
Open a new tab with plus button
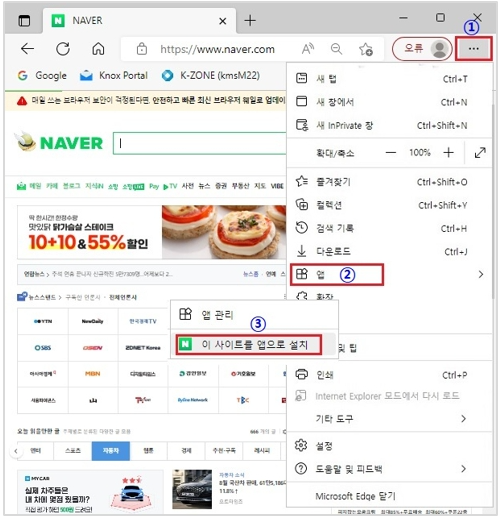click(x=250, y=21)
